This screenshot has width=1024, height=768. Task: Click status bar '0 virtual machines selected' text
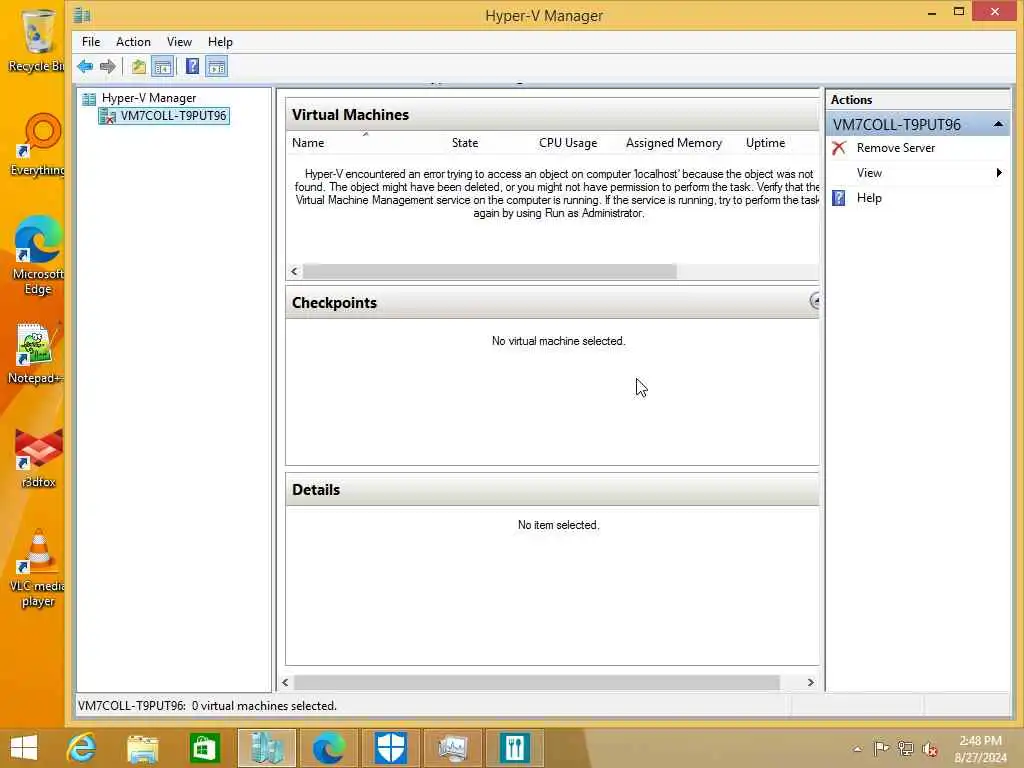coord(264,706)
